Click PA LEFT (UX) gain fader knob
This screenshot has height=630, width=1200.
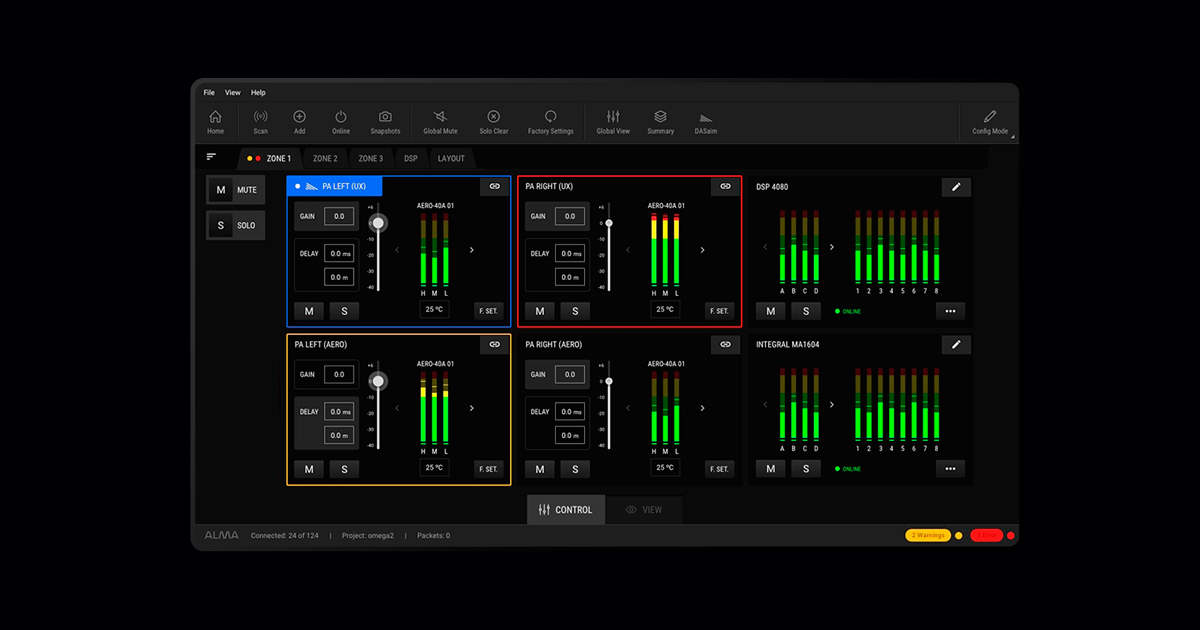(377, 222)
